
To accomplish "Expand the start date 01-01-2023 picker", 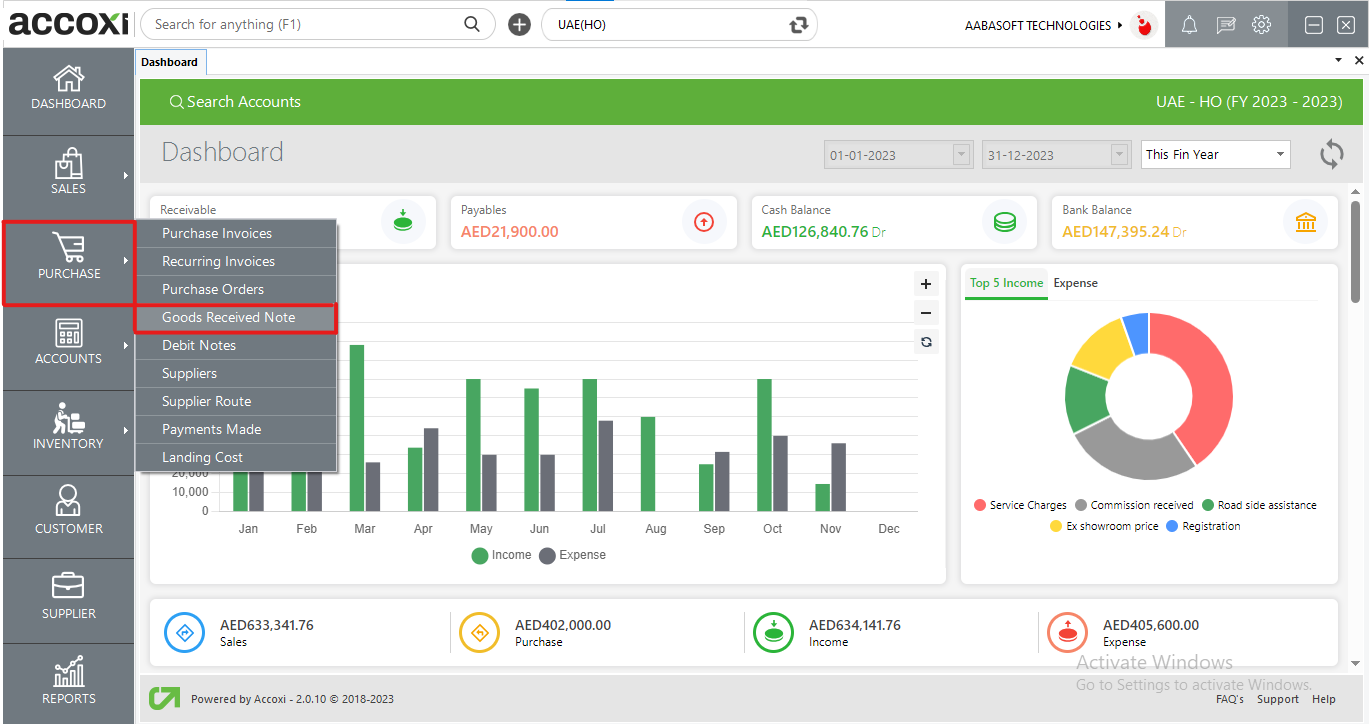I will click(x=961, y=155).
